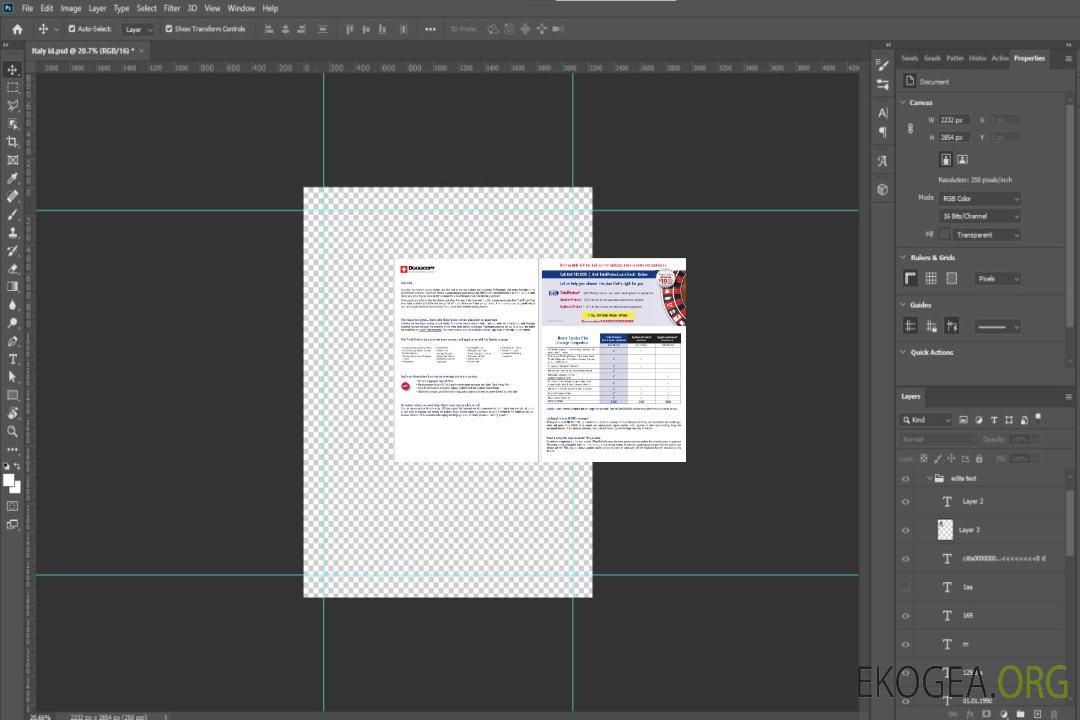Select the Horizontal Type tool

click(12, 359)
